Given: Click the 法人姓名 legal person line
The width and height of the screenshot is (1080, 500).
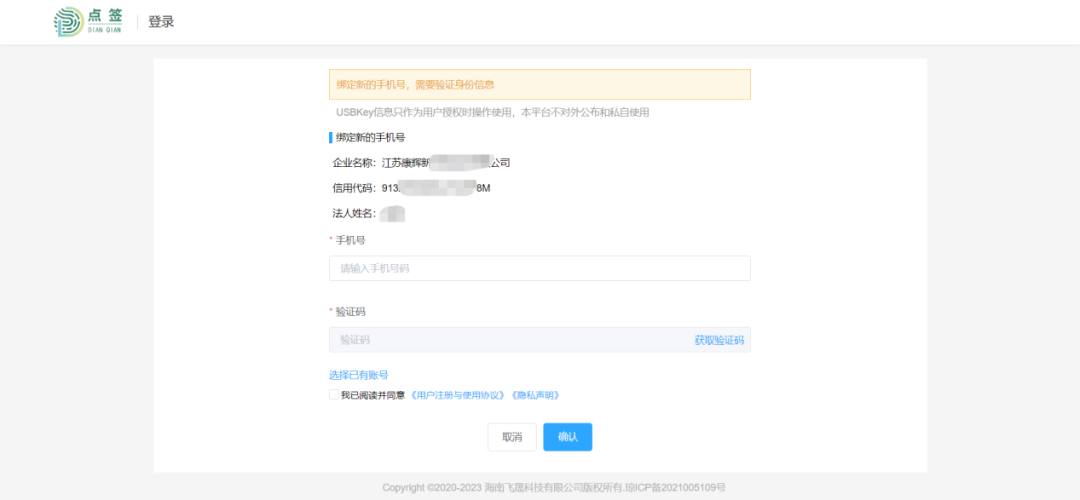Looking at the screenshot, I should pos(367,213).
